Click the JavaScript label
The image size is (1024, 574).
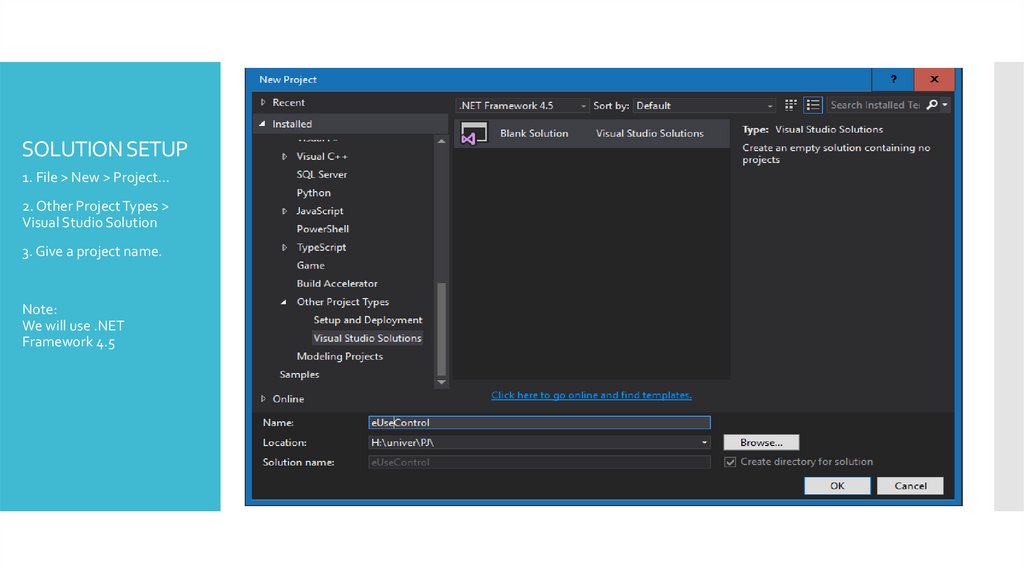point(319,211)
